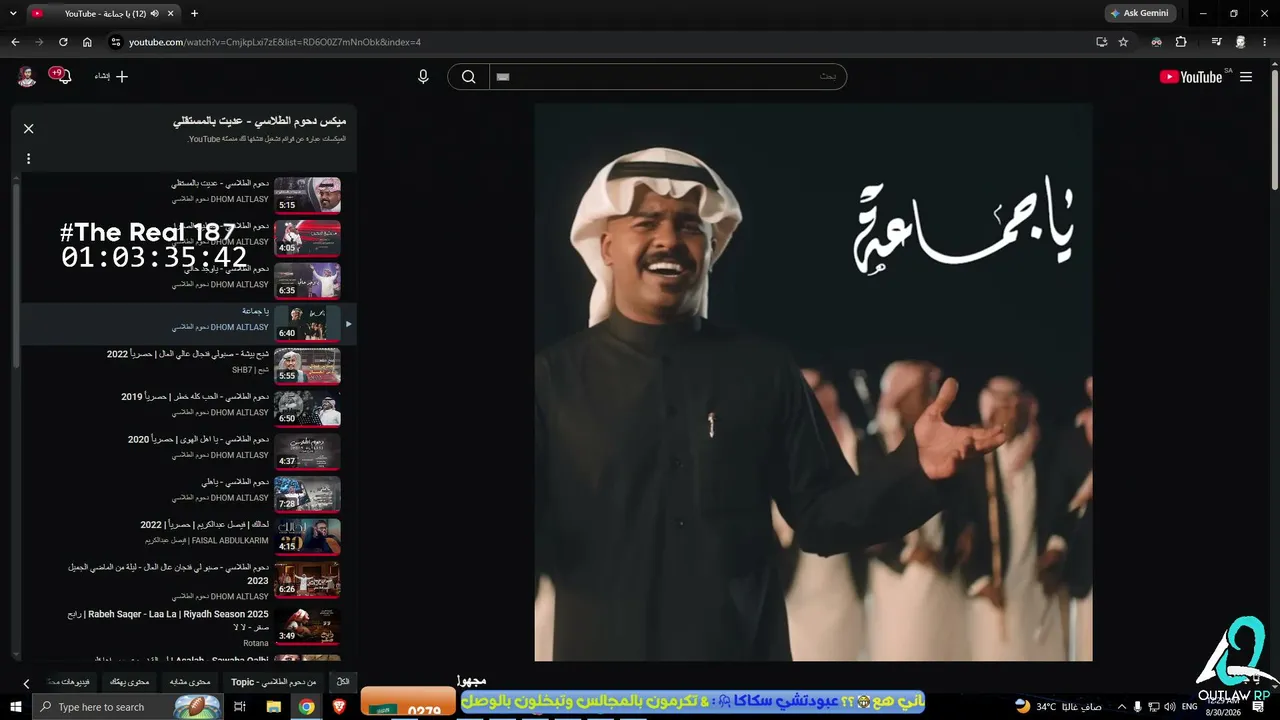The width and height of the screenshot is (1280, 720).
Task: Open شيخ بيشة - صبولي فنجال عالي المال
Action: tap(189, 366)
